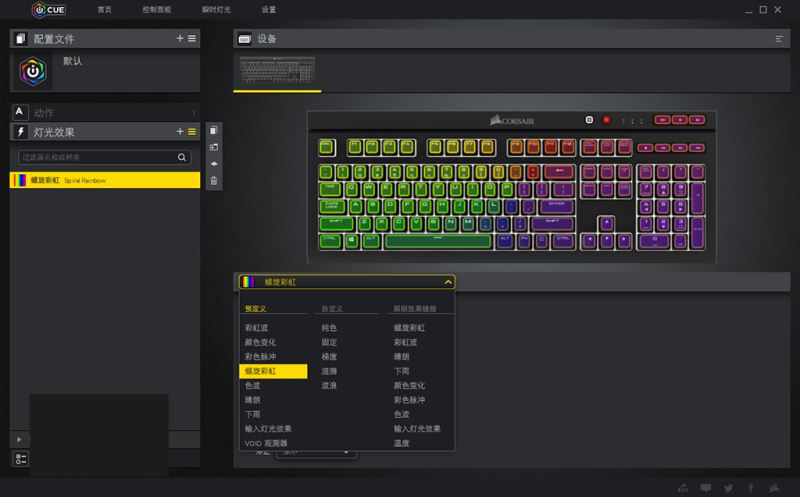Click the 动作 actions panel A icon
The height and width of the screenshot is (497, 800).
coord(19,112)
